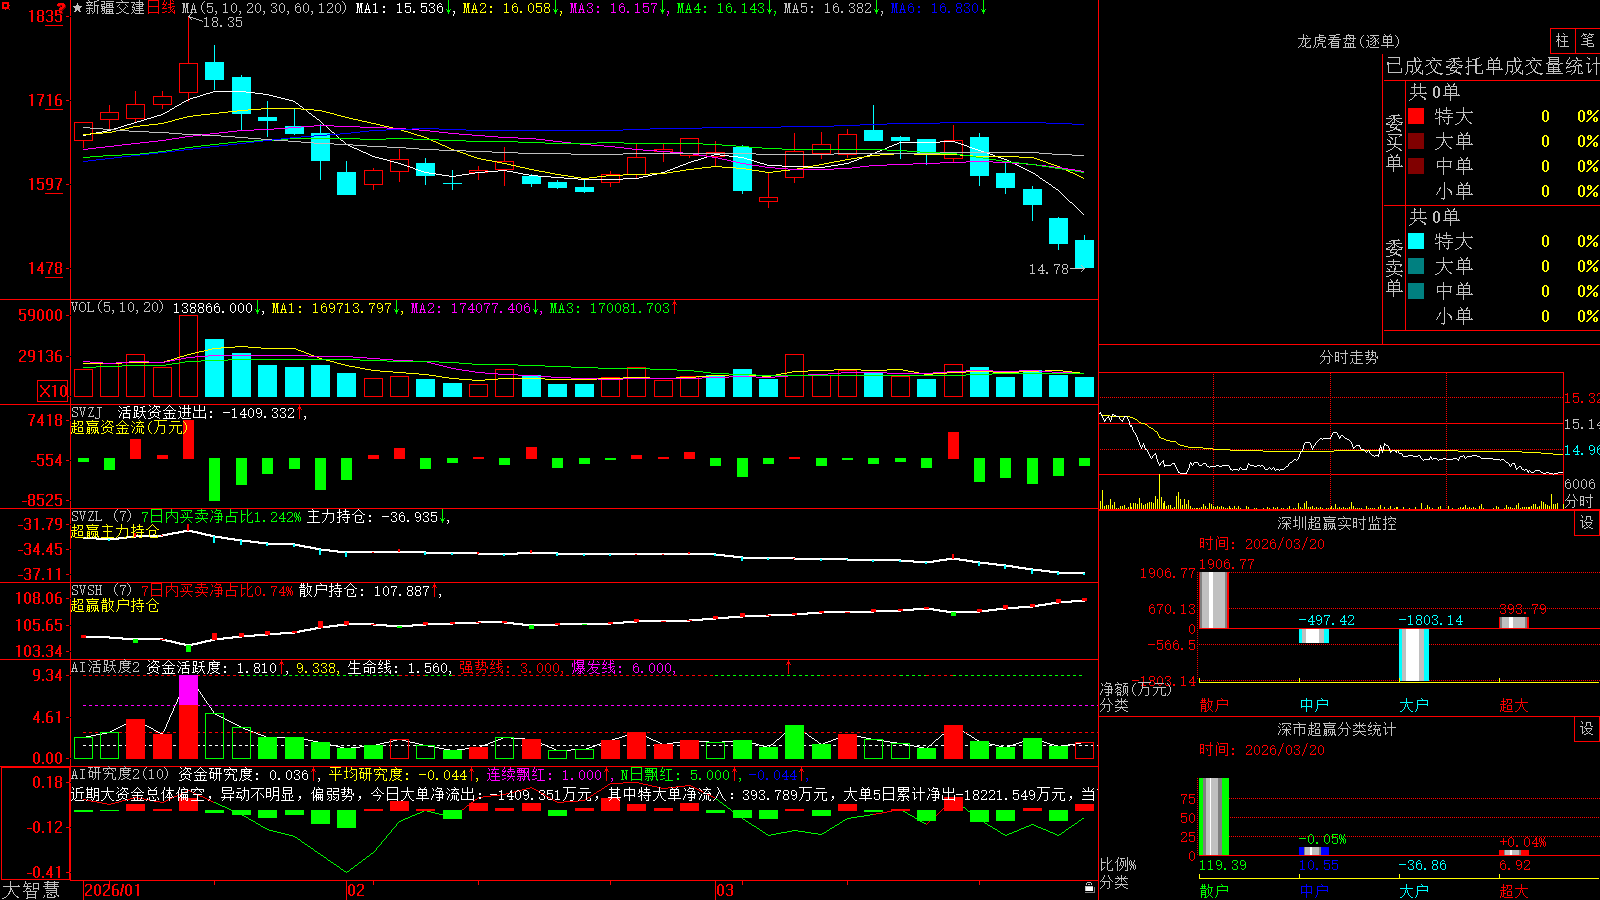
Task: Switch 龙虎看盘 to 柱 view
Action: click(x=1562, y=40)
